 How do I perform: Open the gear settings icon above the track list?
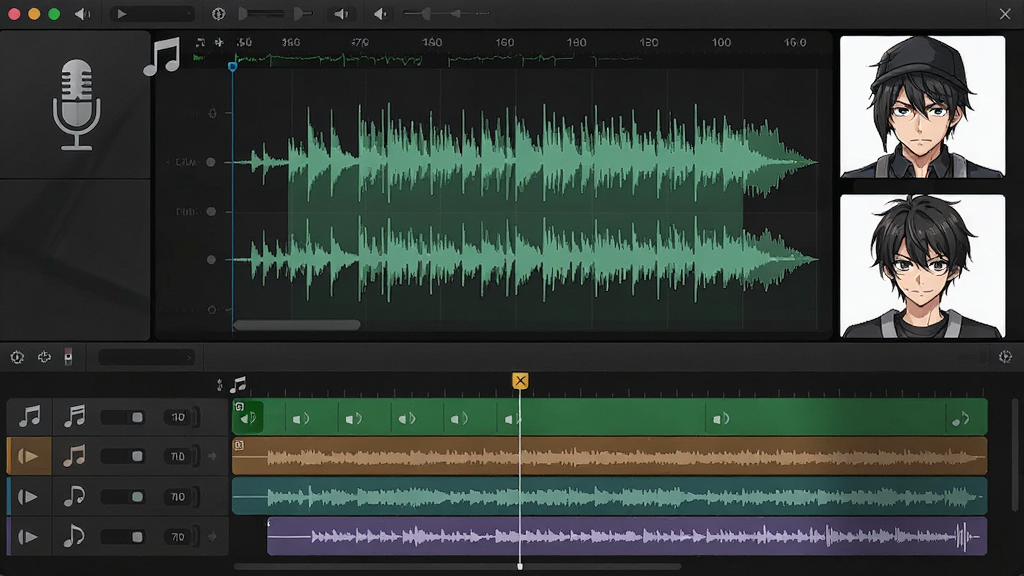[x=17, y=357]
